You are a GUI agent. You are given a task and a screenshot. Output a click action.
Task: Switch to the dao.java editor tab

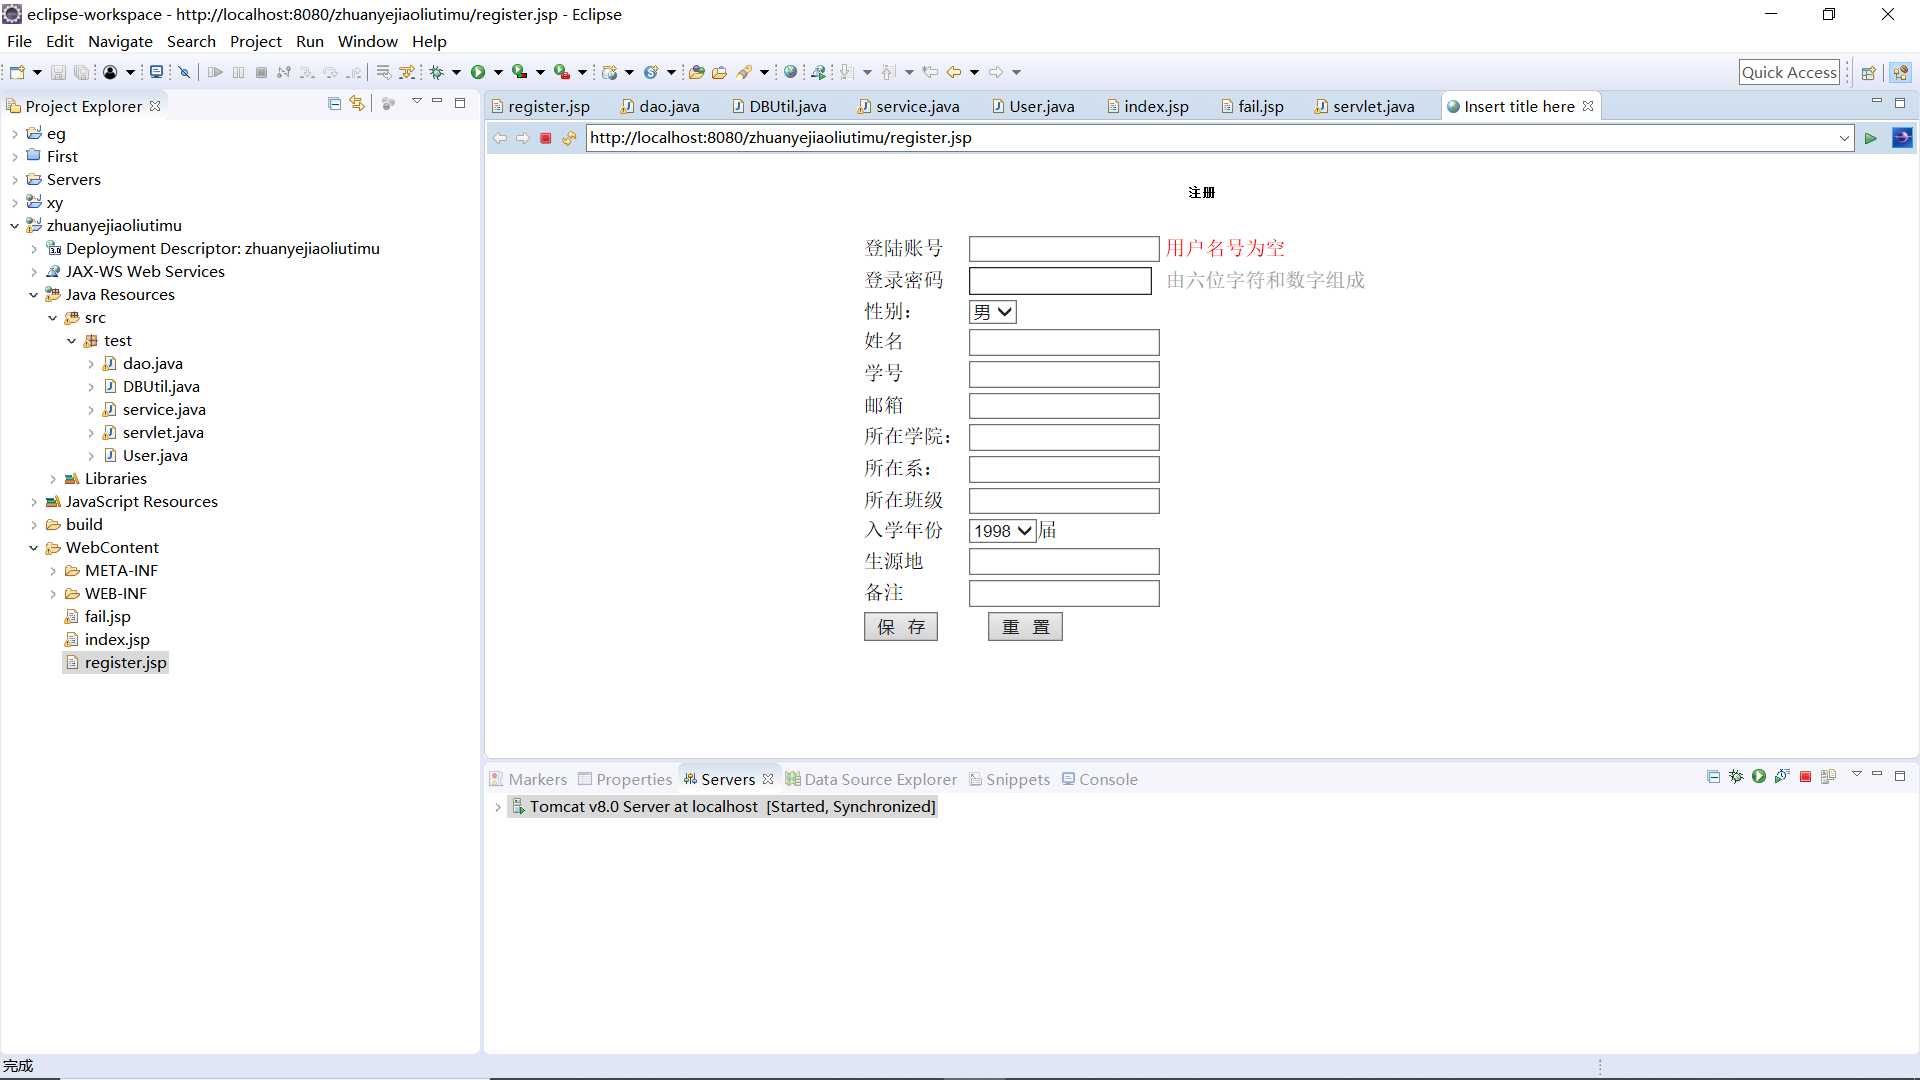click(660, 106)
